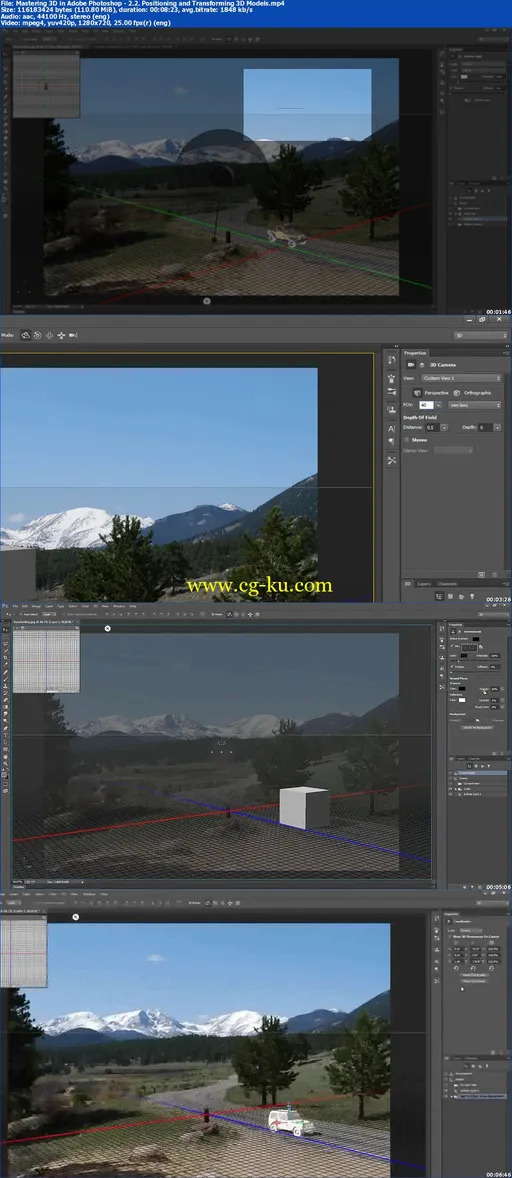Filter 3D panel by meshes, 00:03:26 frame

tap(450, 597)
